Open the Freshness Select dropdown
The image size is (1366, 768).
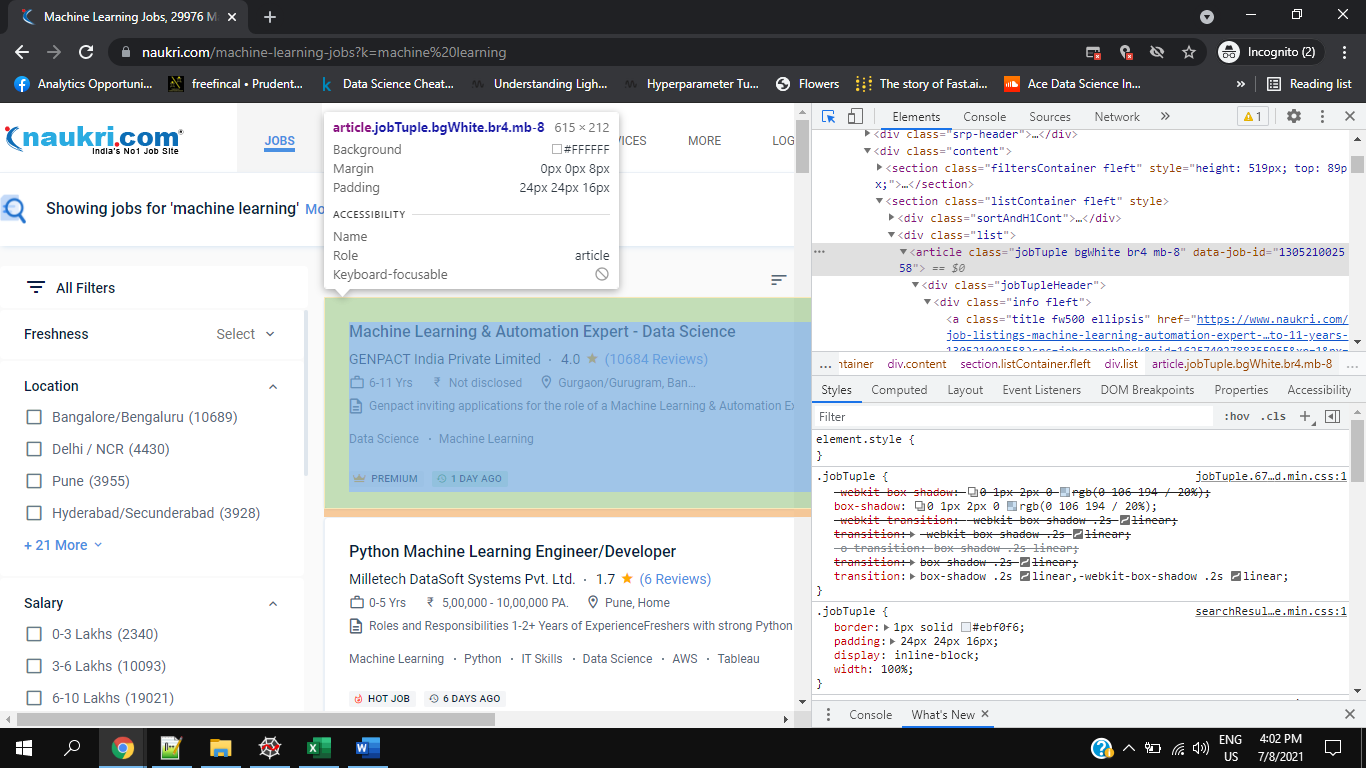point(245,334)
